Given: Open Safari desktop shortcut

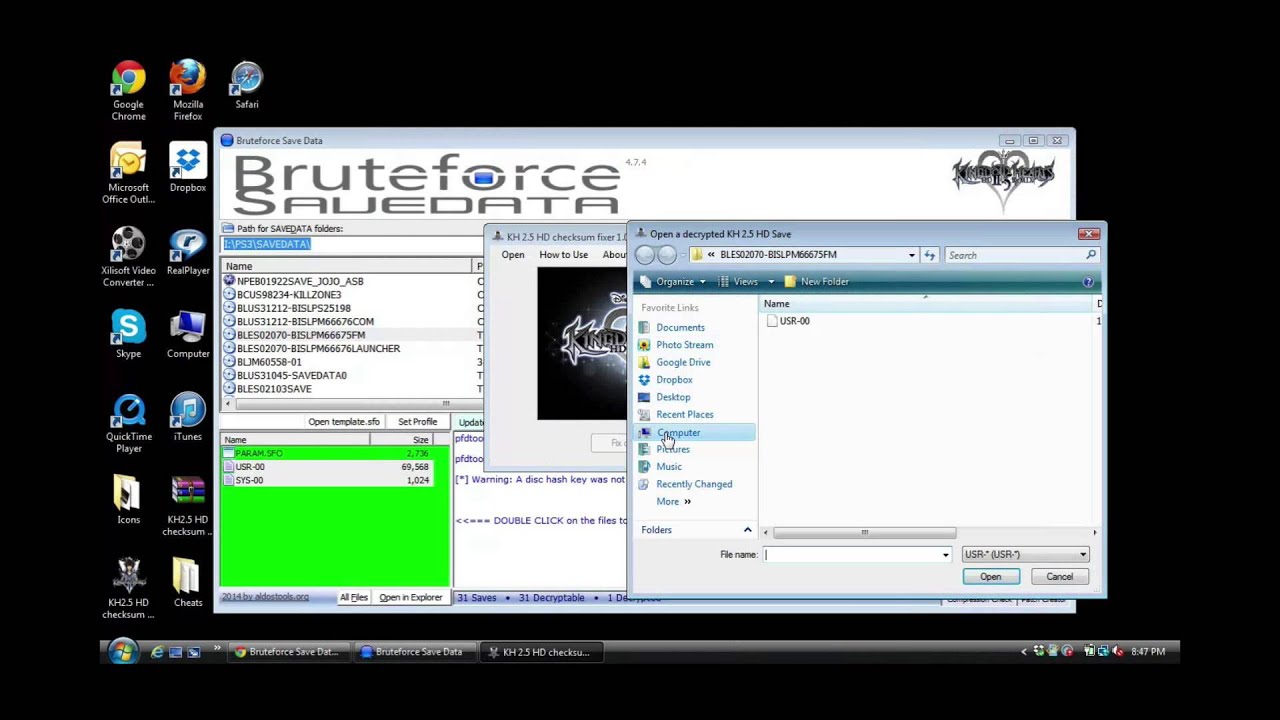Looking at the screenshot, I should (247, 86).
